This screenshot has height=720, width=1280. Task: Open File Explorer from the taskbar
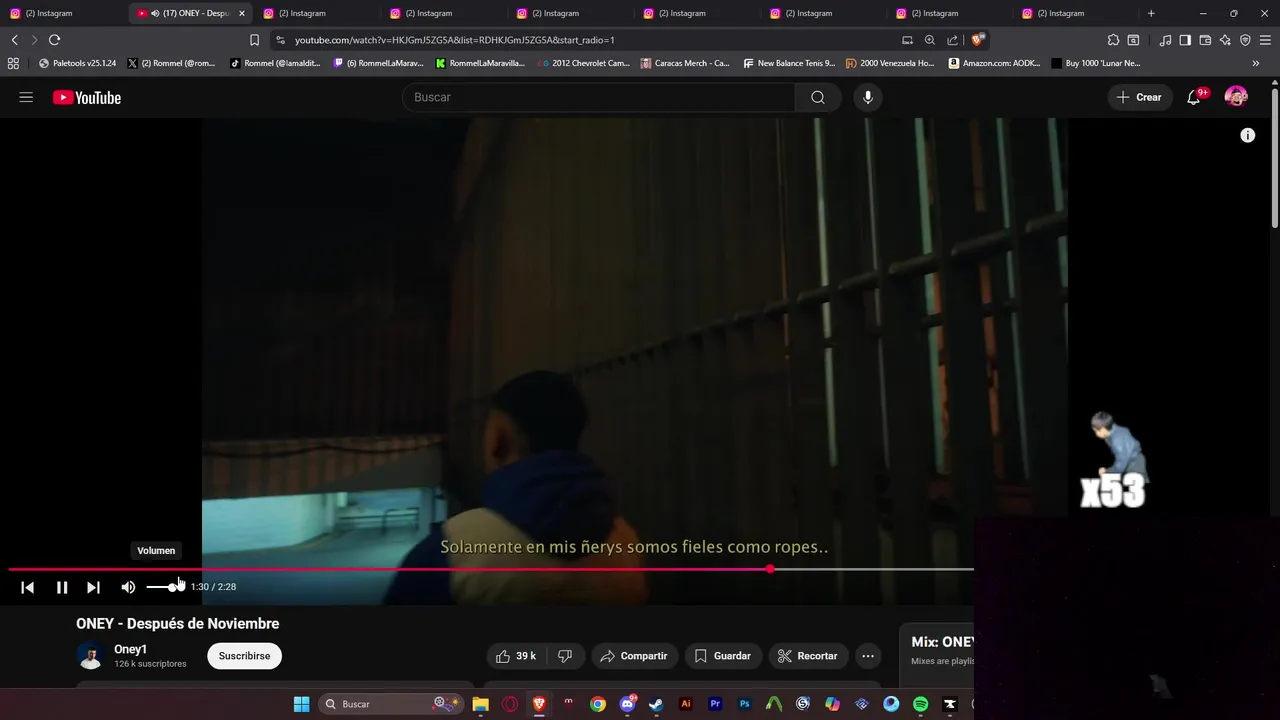(x=481, y=704)
